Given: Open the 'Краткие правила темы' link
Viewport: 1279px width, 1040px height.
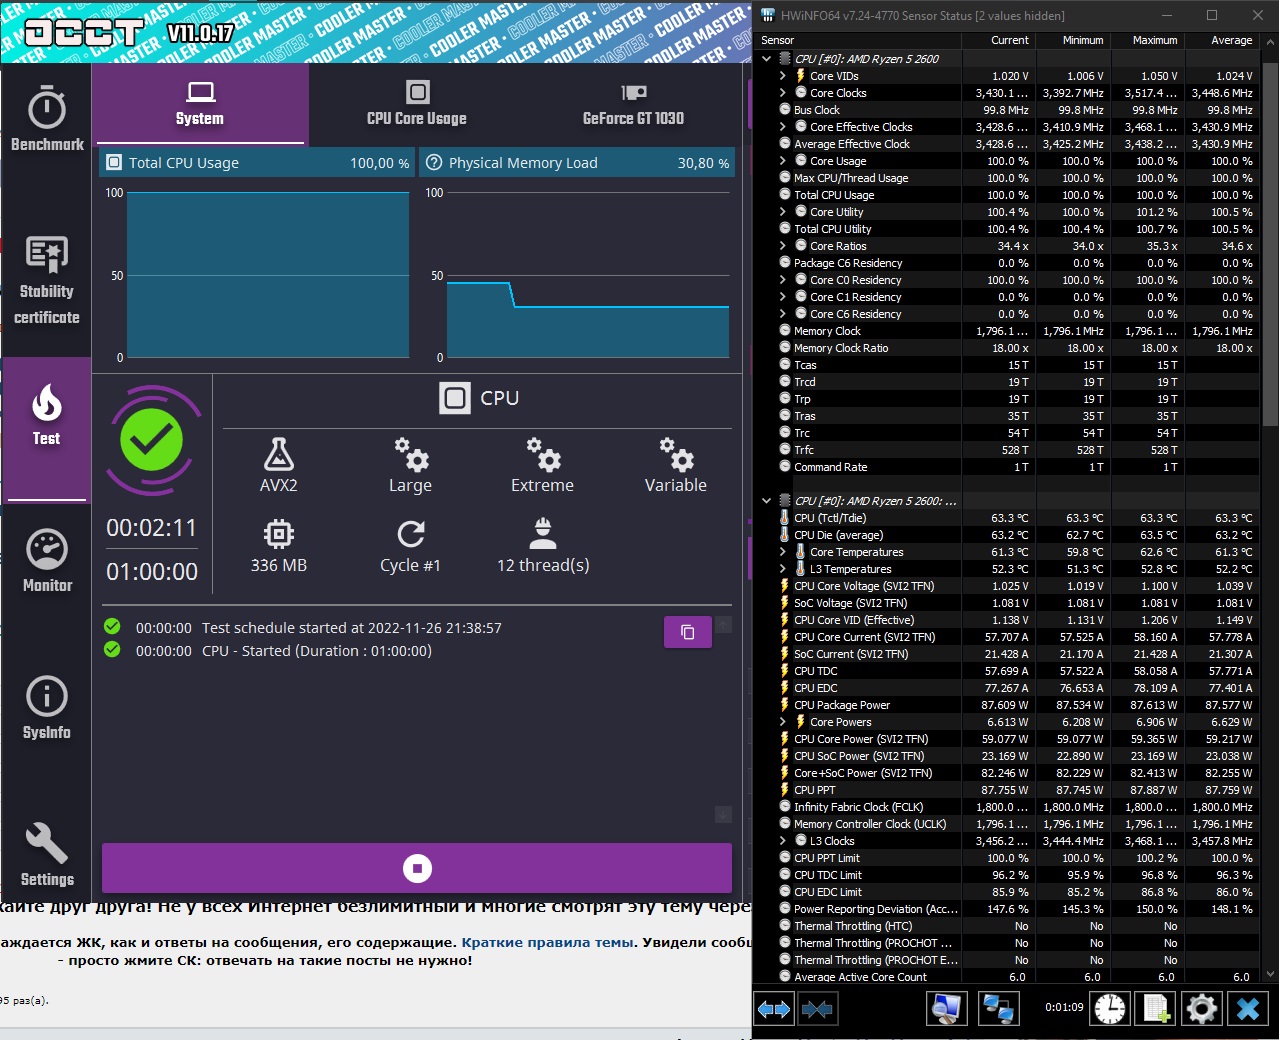Looking at the screenshot, I should [547, 942].
